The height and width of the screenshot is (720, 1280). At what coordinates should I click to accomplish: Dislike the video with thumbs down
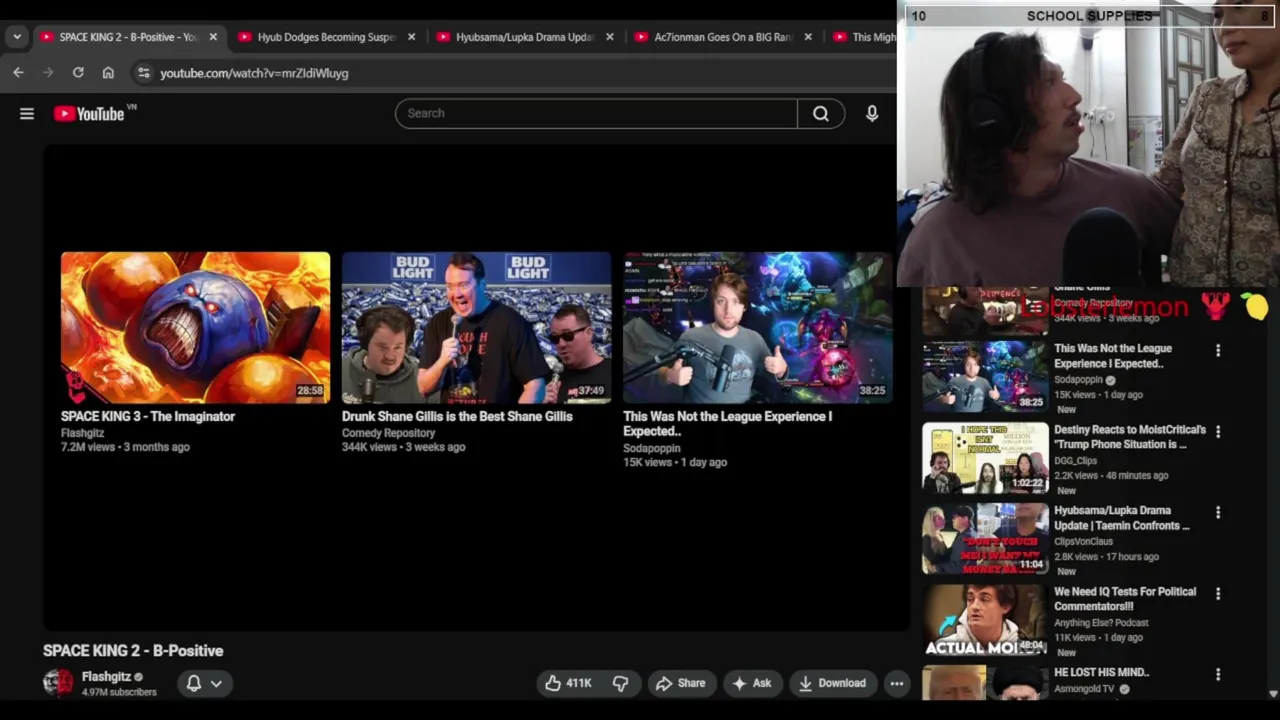(620, 683)
